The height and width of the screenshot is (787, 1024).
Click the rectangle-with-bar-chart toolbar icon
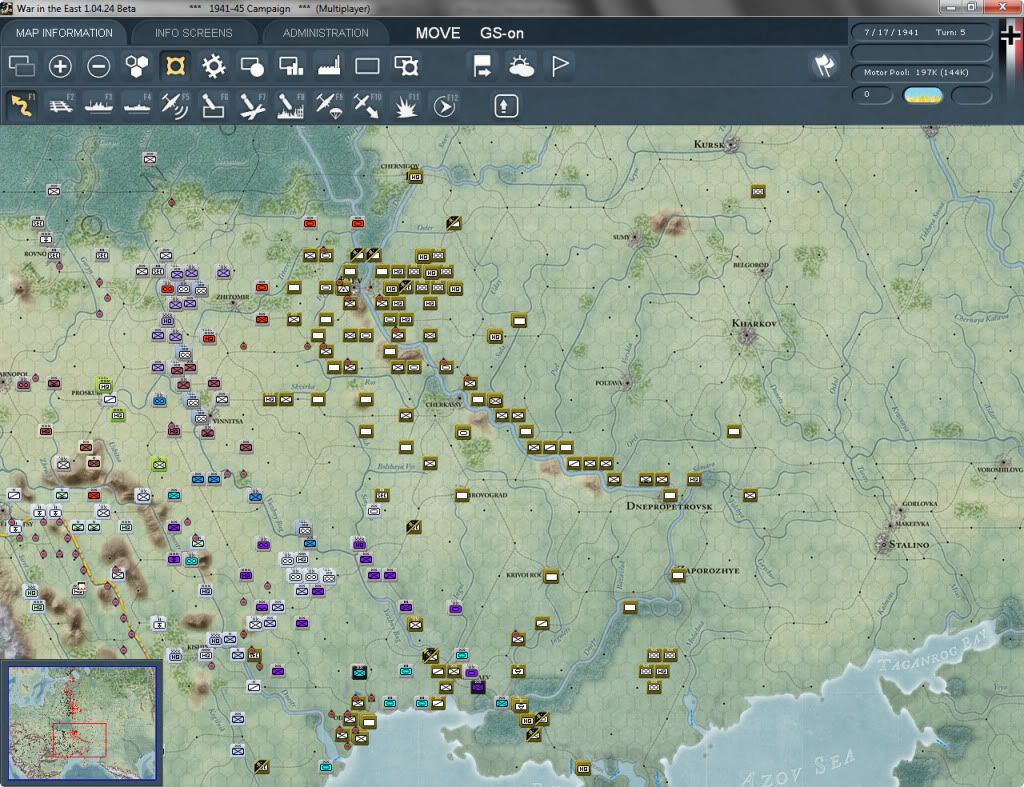291,66
